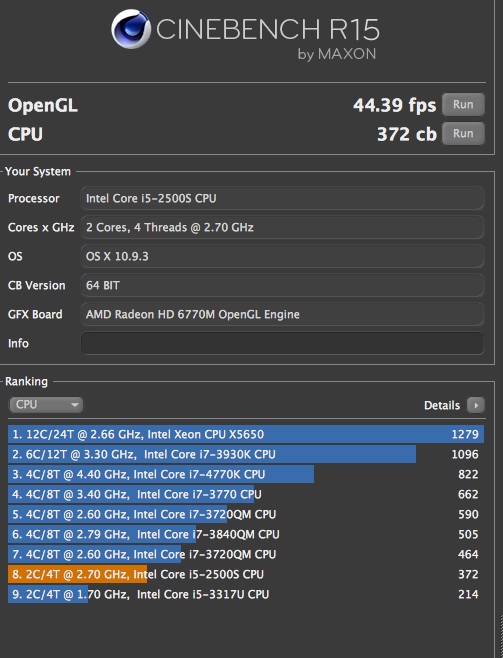This screenshot has width=503, height=658.
Task: Click the 44.39 fps OpenGL score
Action: point(394,105)
